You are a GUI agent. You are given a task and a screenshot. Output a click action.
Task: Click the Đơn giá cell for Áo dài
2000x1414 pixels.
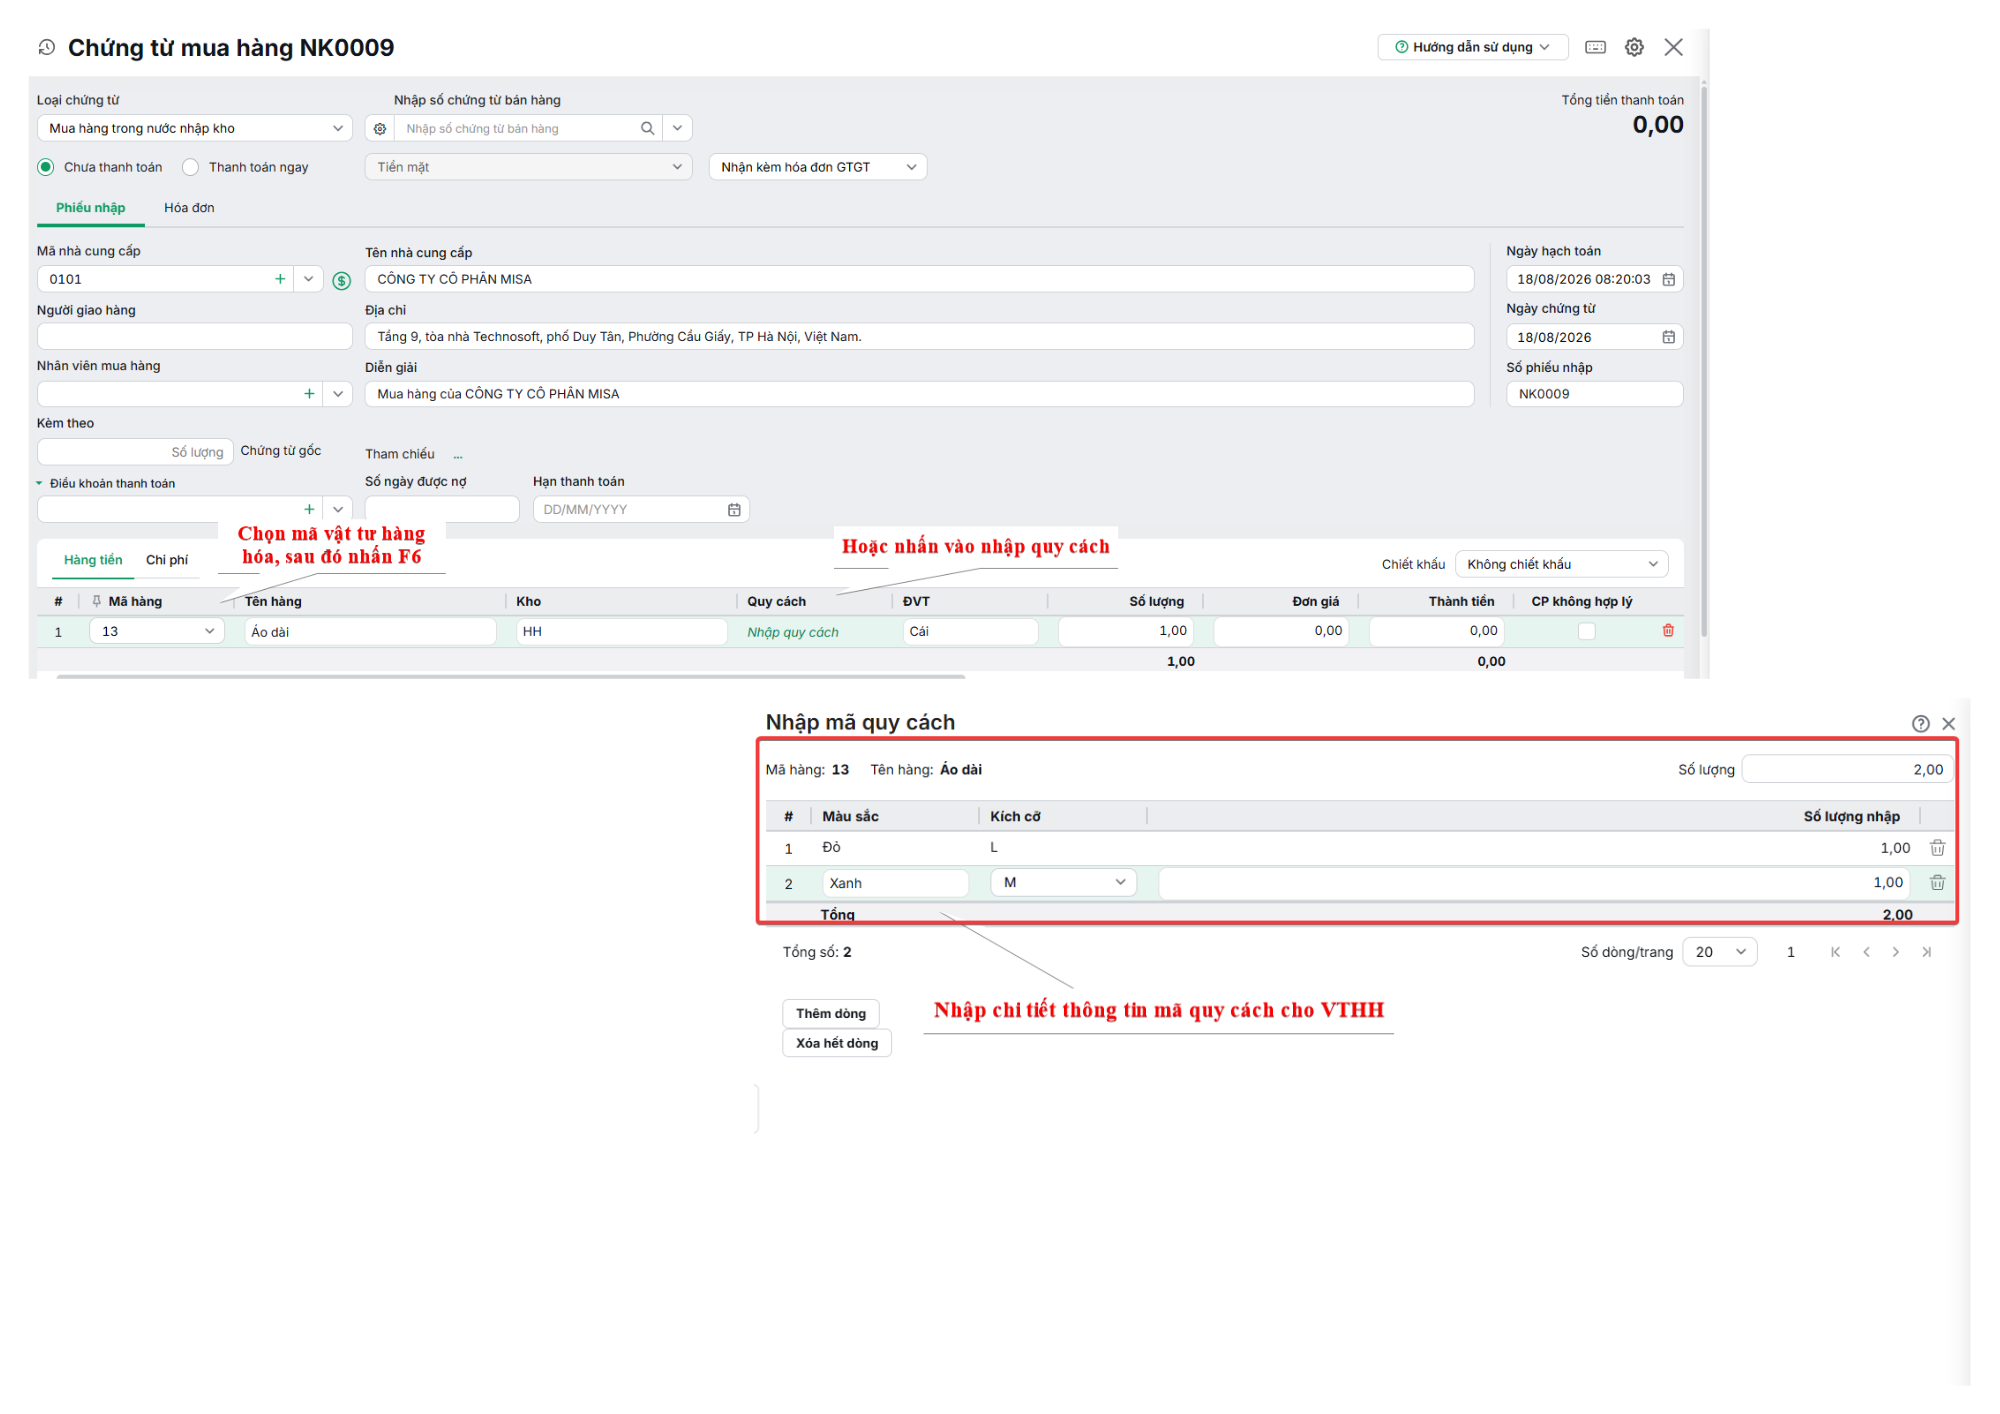coord(1281,631)
